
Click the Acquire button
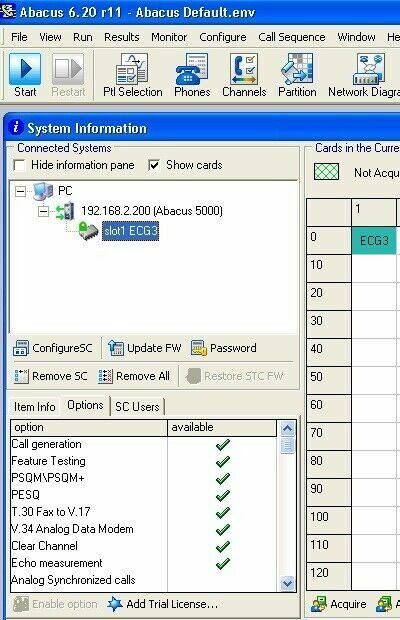pyautogui.click(x=339, y=604)
